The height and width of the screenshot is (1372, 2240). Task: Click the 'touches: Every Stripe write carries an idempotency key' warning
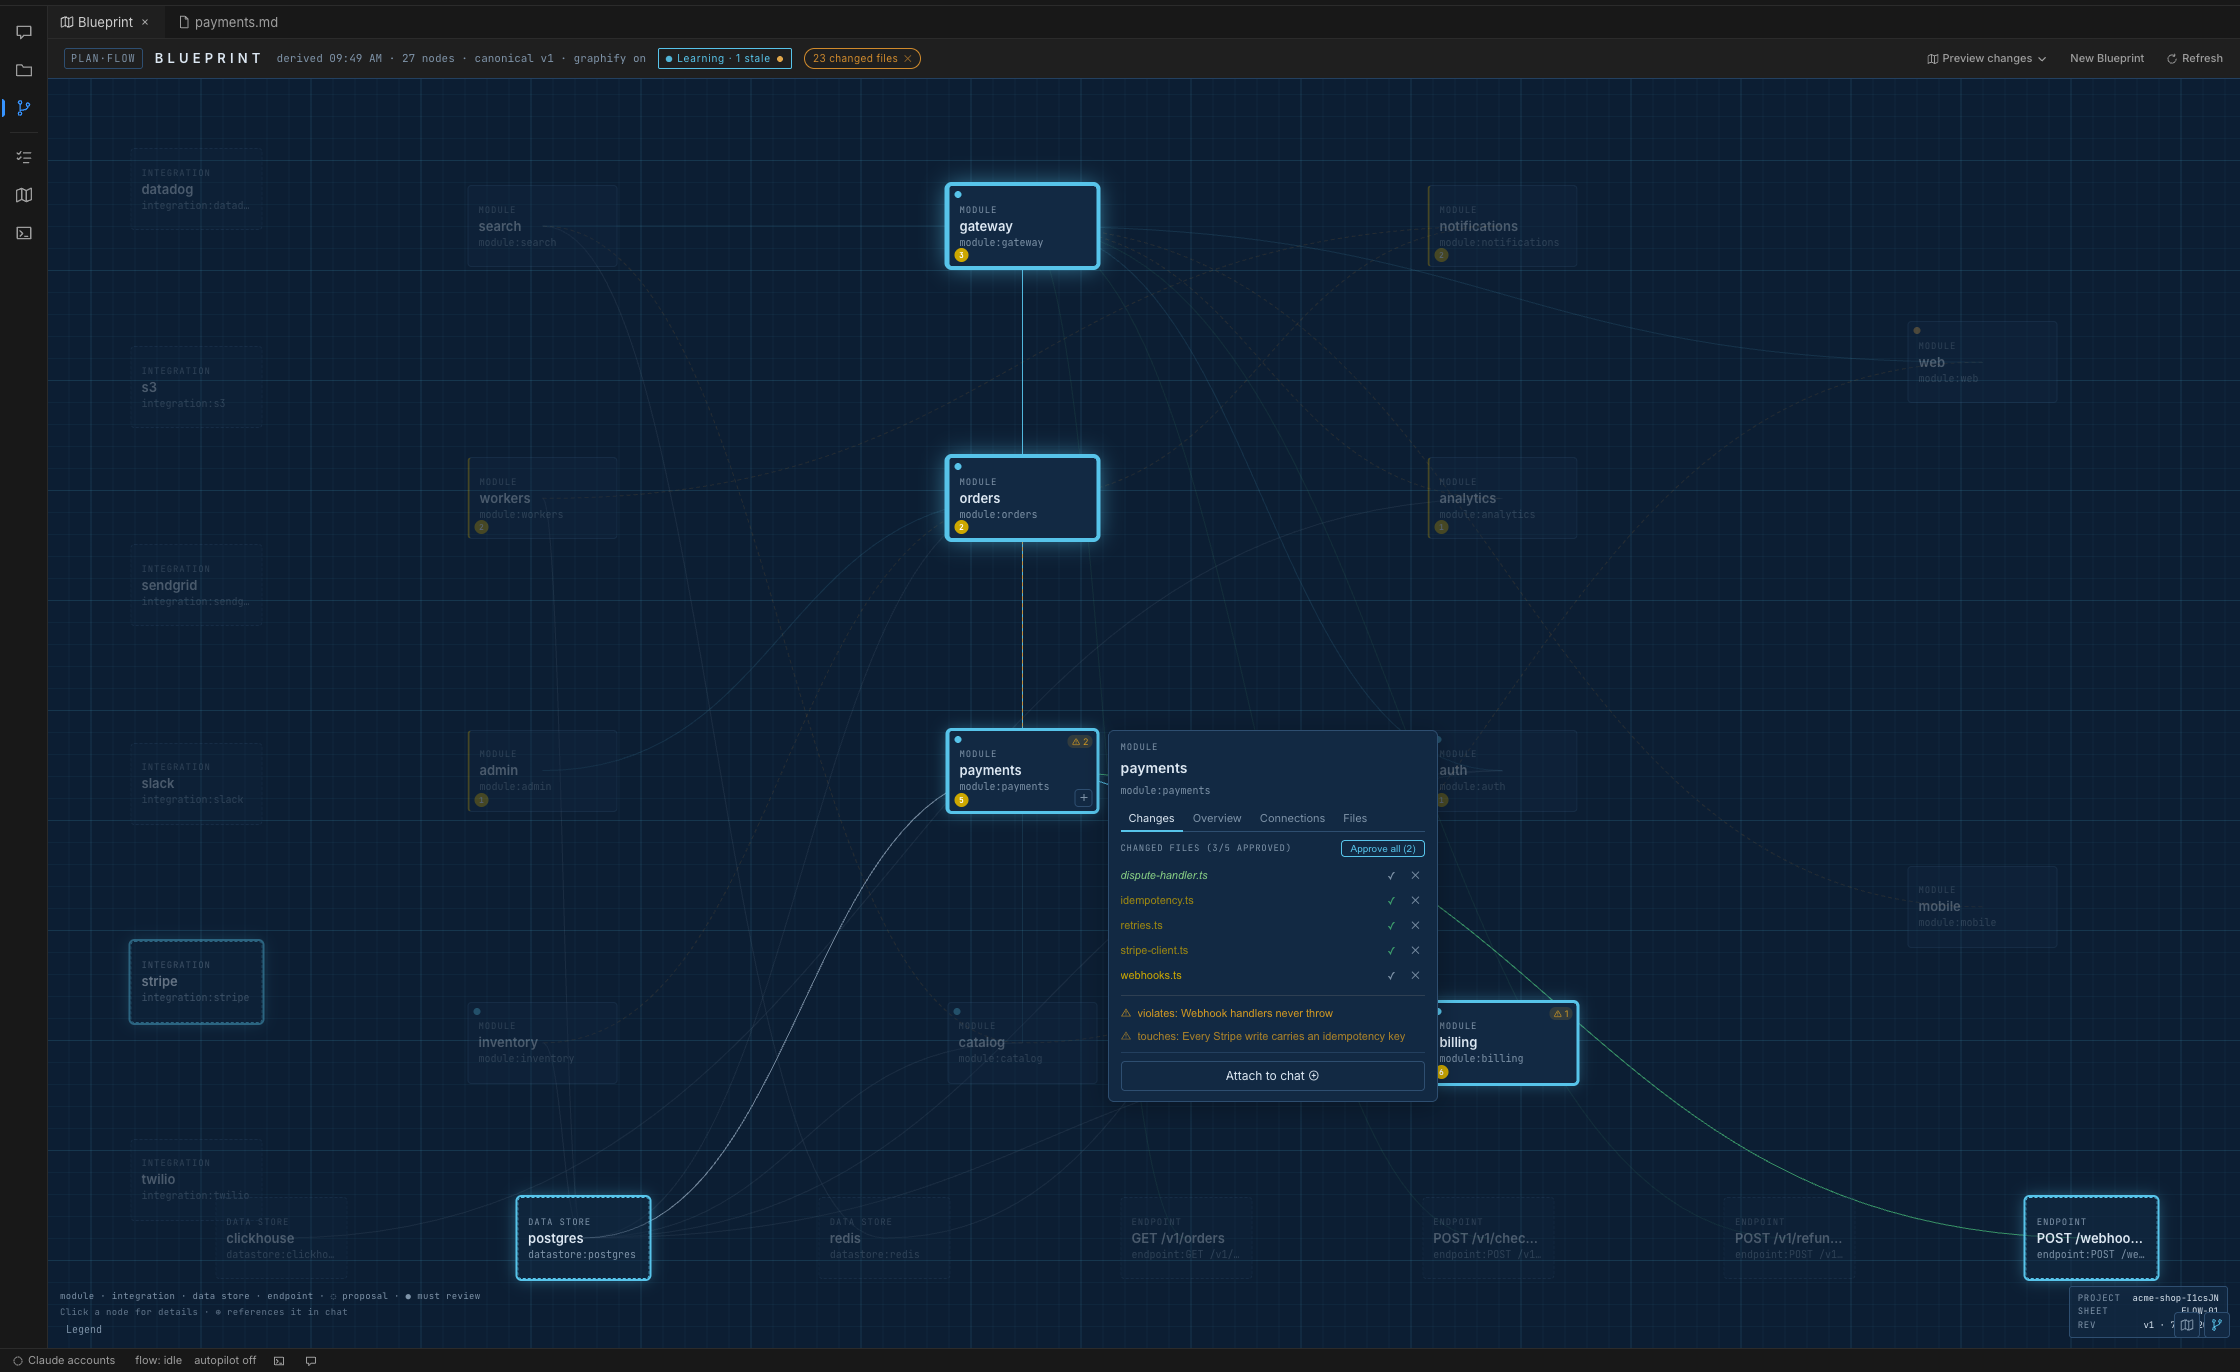point(1263,1037)
